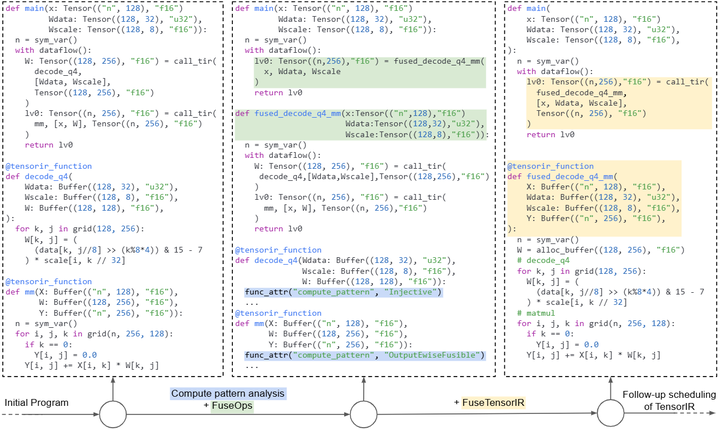Click 'def mm(X: Buffer' line in left panel
The height and width of the screenshot is (430, 720).
coord(91,292)
